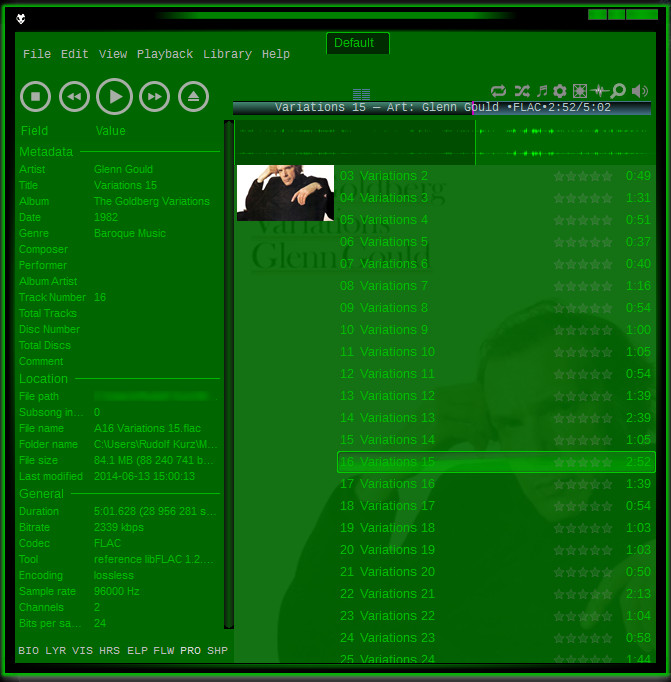Click the Bitrate value 2339 kbps
671x682 pixels.
tap(118, 527)
